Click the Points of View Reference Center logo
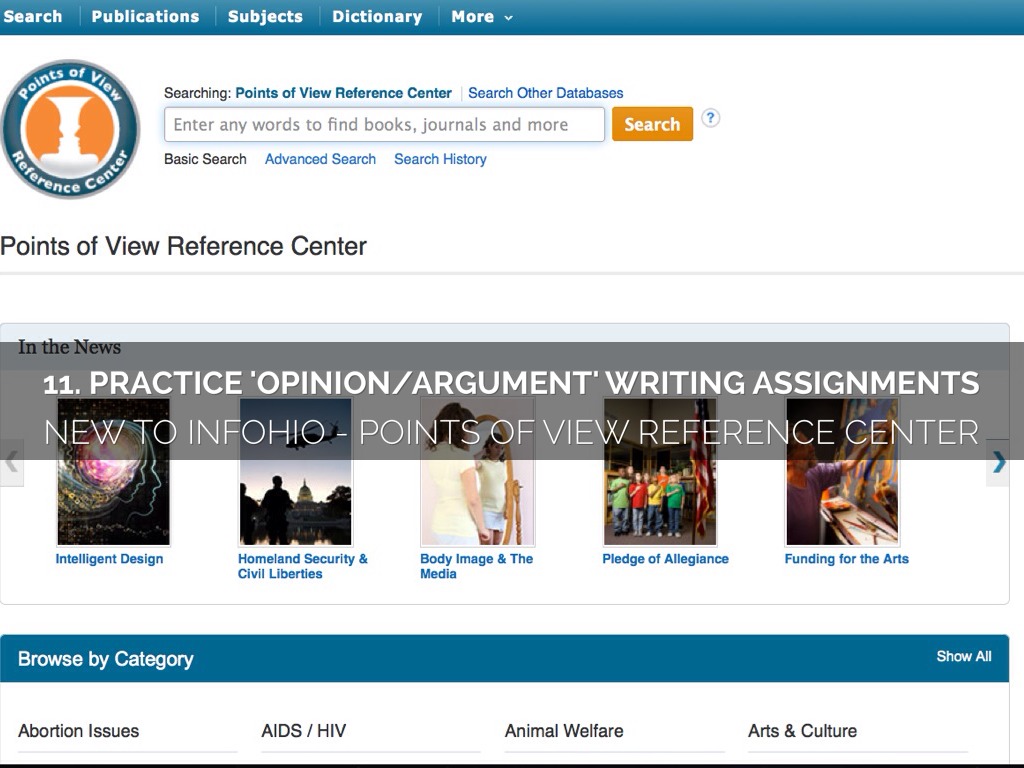1024x768 pixels. (x=70, y=129)
